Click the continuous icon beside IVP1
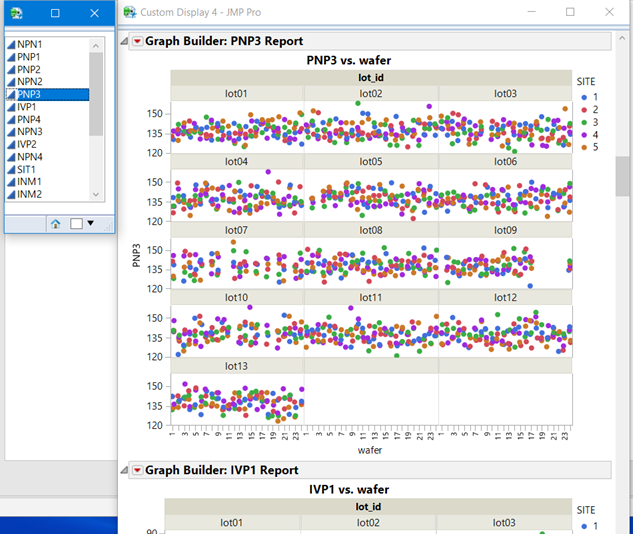 (11, 107)
